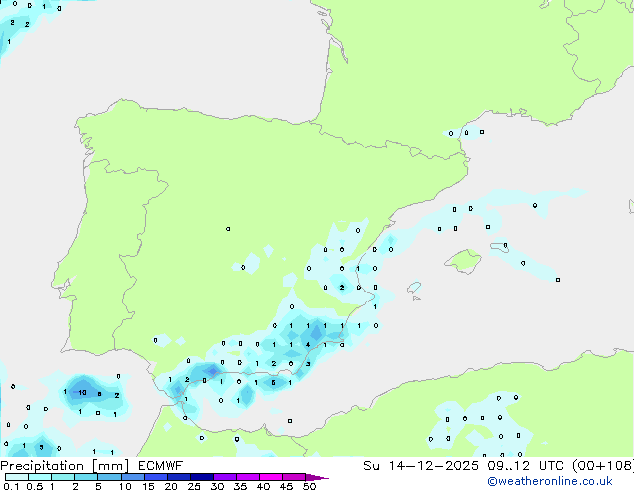The height and width of the screenshot is (490, 634).
Task: Select the 10–15 mm legend color box
Action: [x=133, y=477]
